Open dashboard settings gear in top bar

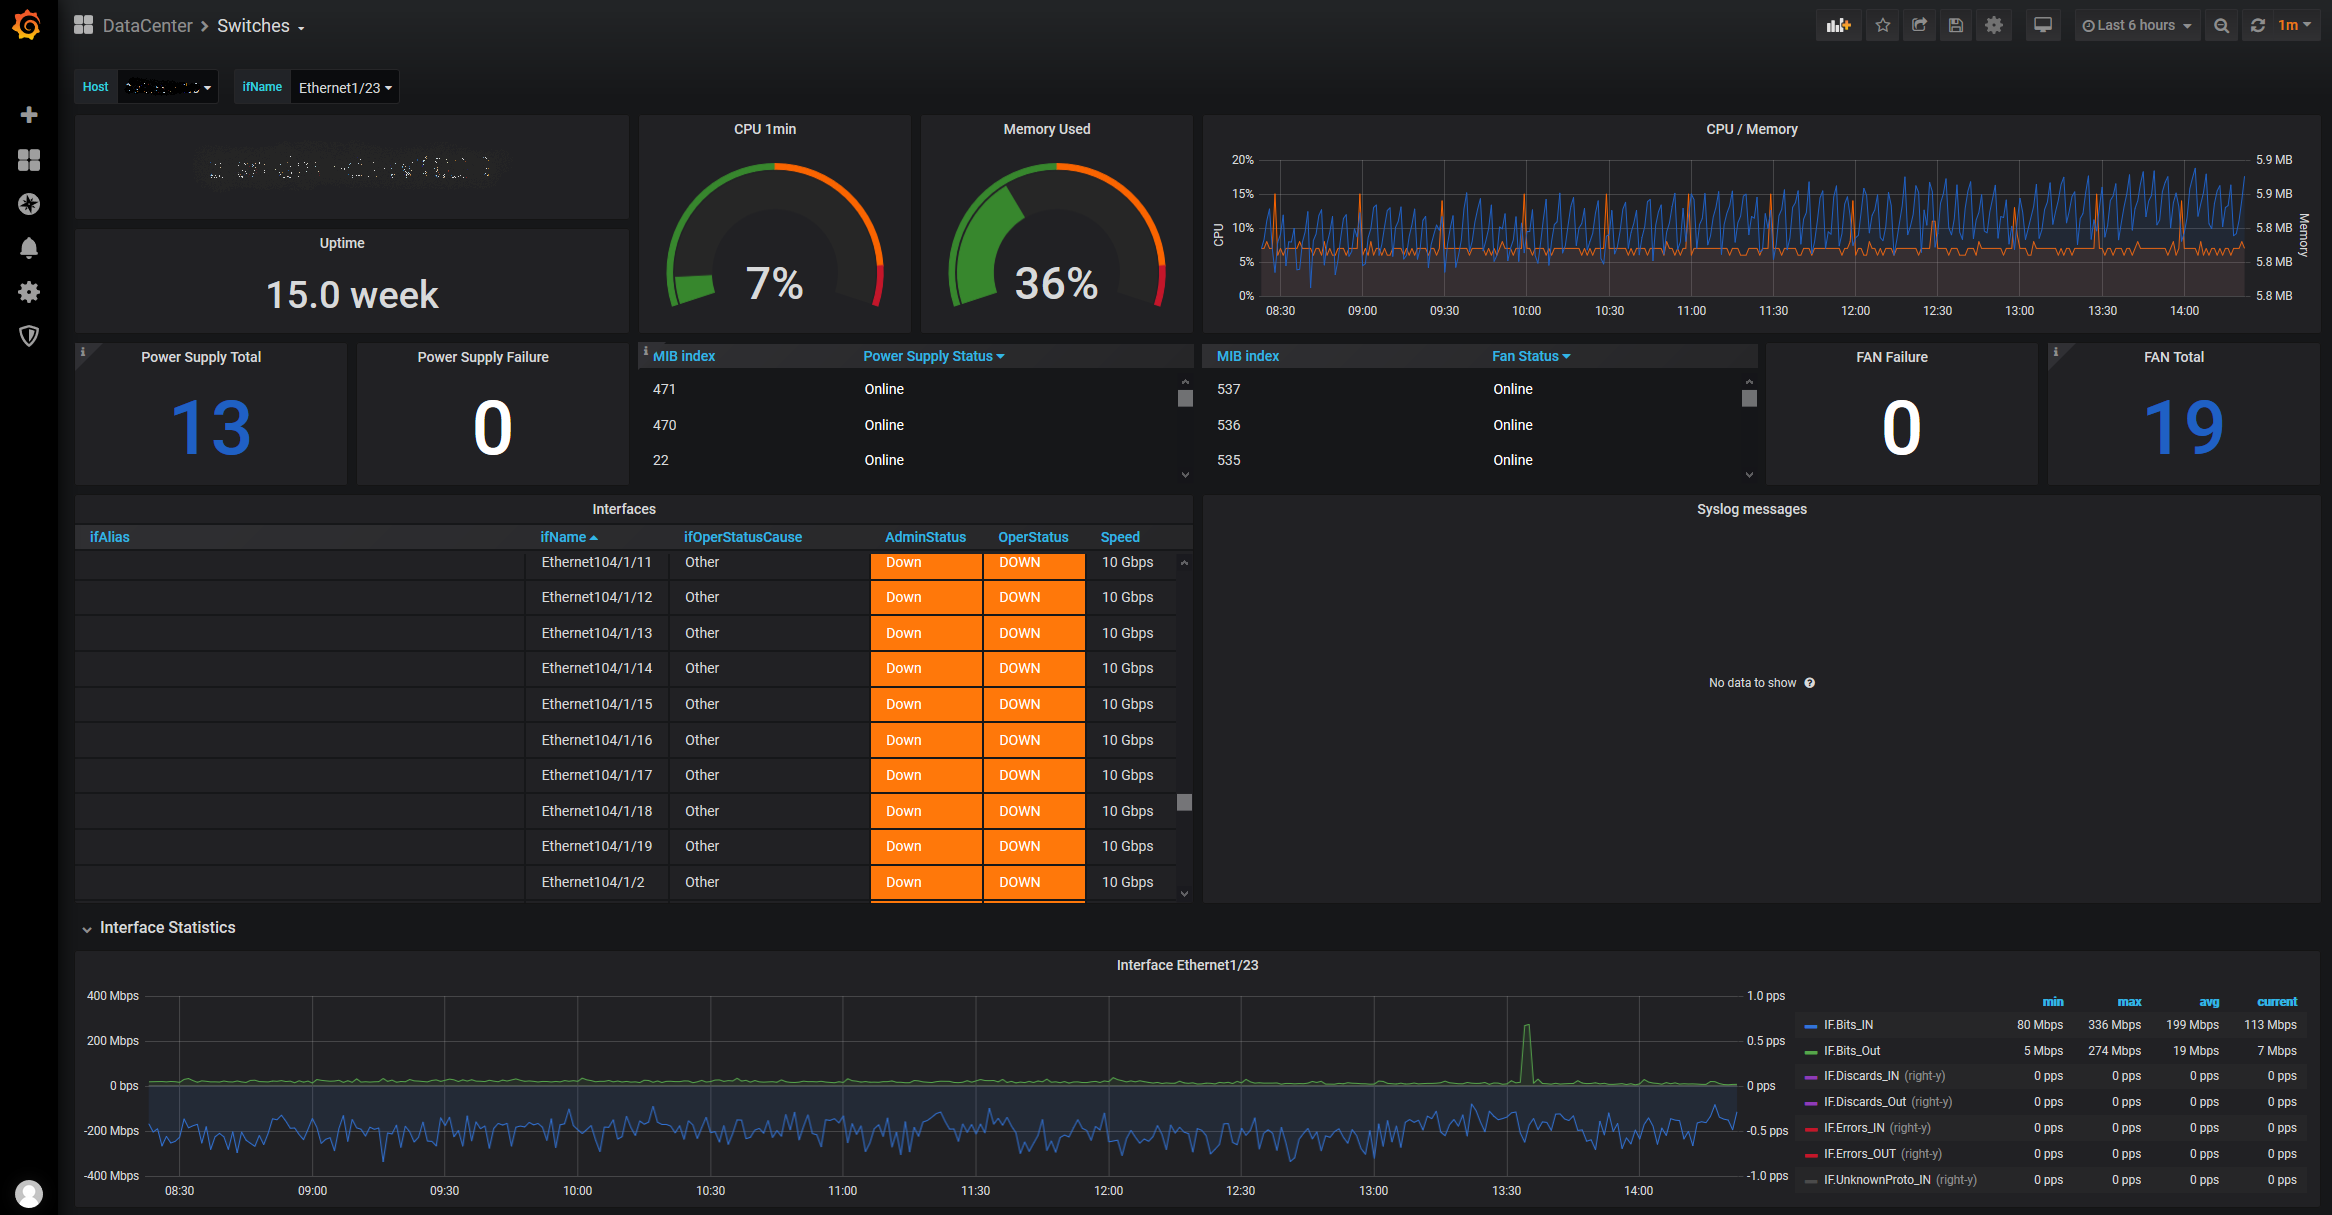tap(1994, 26)
